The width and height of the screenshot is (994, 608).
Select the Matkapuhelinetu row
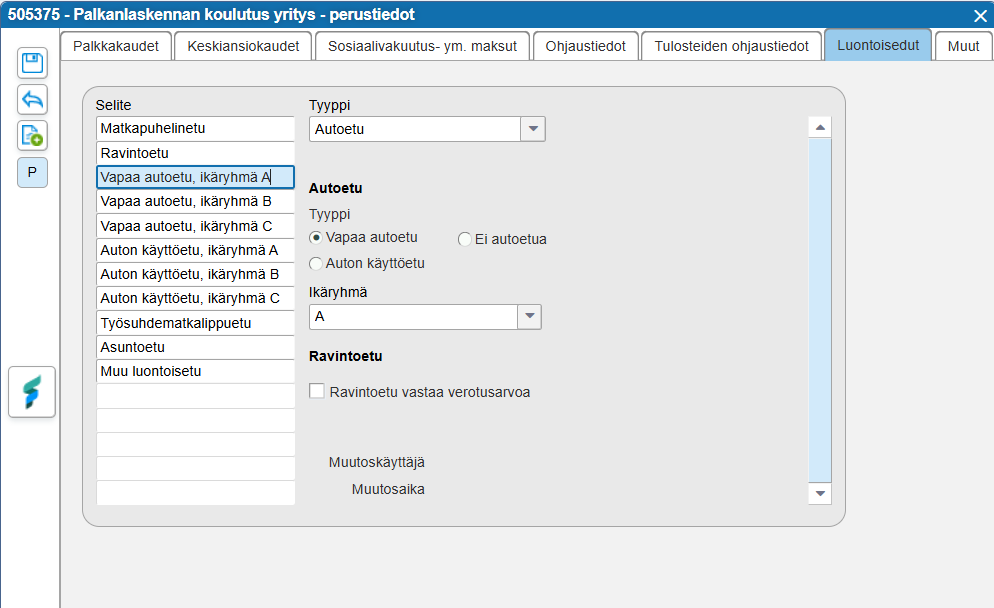pos(195,129)
